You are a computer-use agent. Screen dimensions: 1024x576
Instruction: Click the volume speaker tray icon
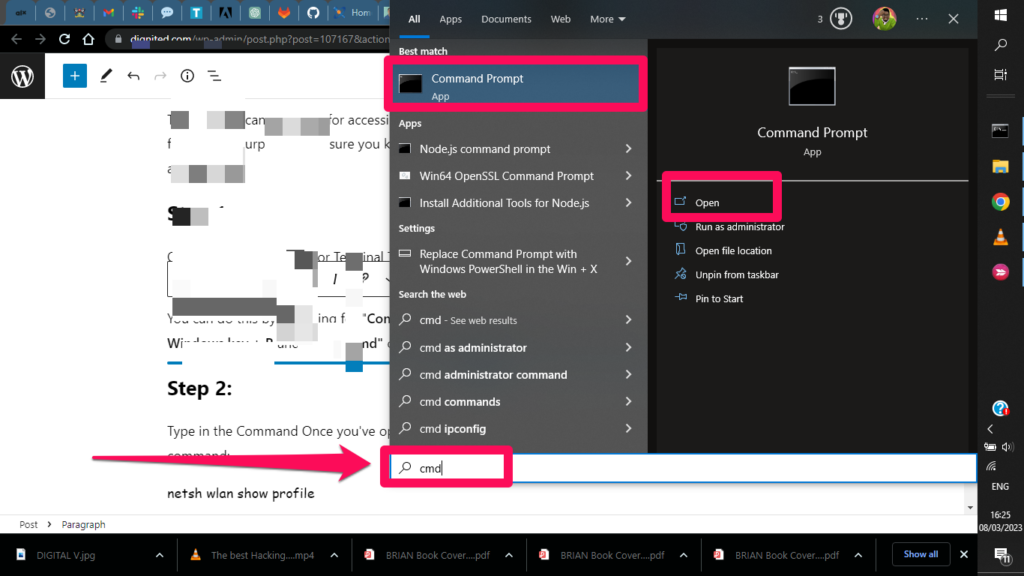click(1008, 447)
